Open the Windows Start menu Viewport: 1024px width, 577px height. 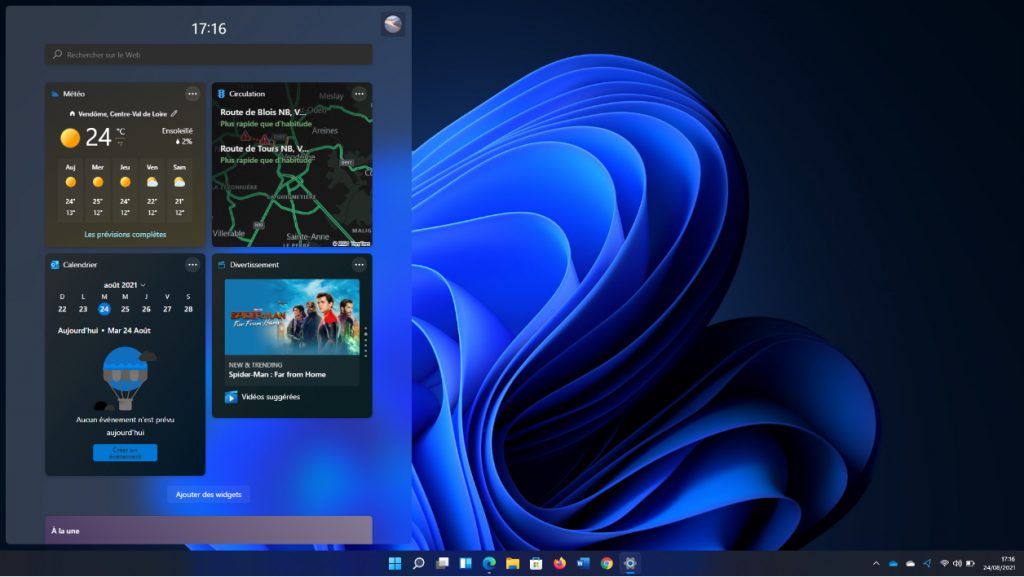395,563
